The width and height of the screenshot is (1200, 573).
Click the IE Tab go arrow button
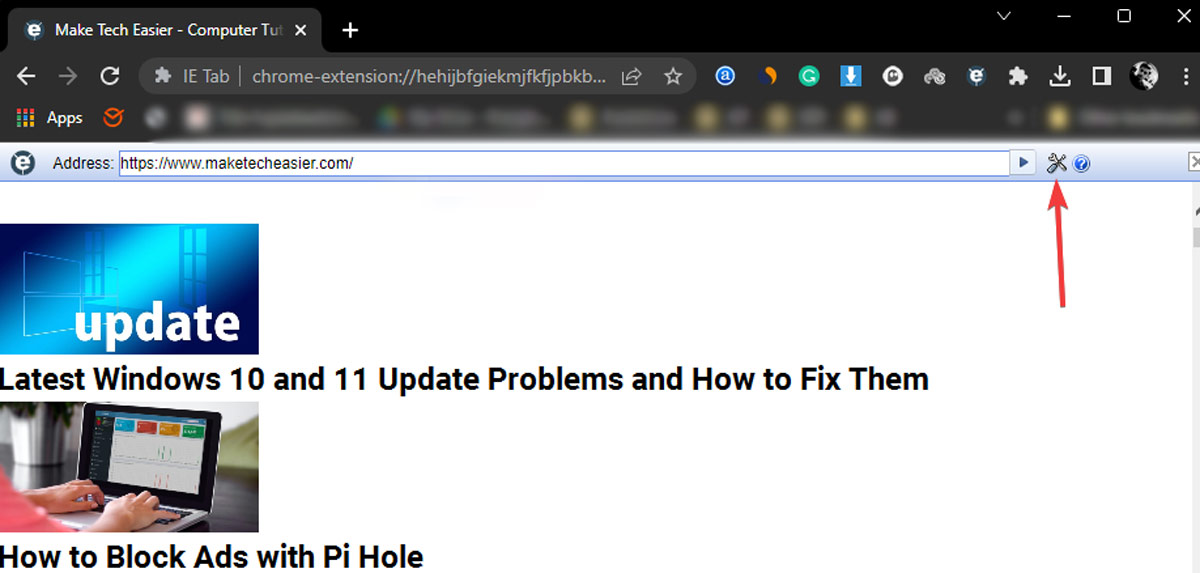pyautogui.click(x=1023, y=162)
